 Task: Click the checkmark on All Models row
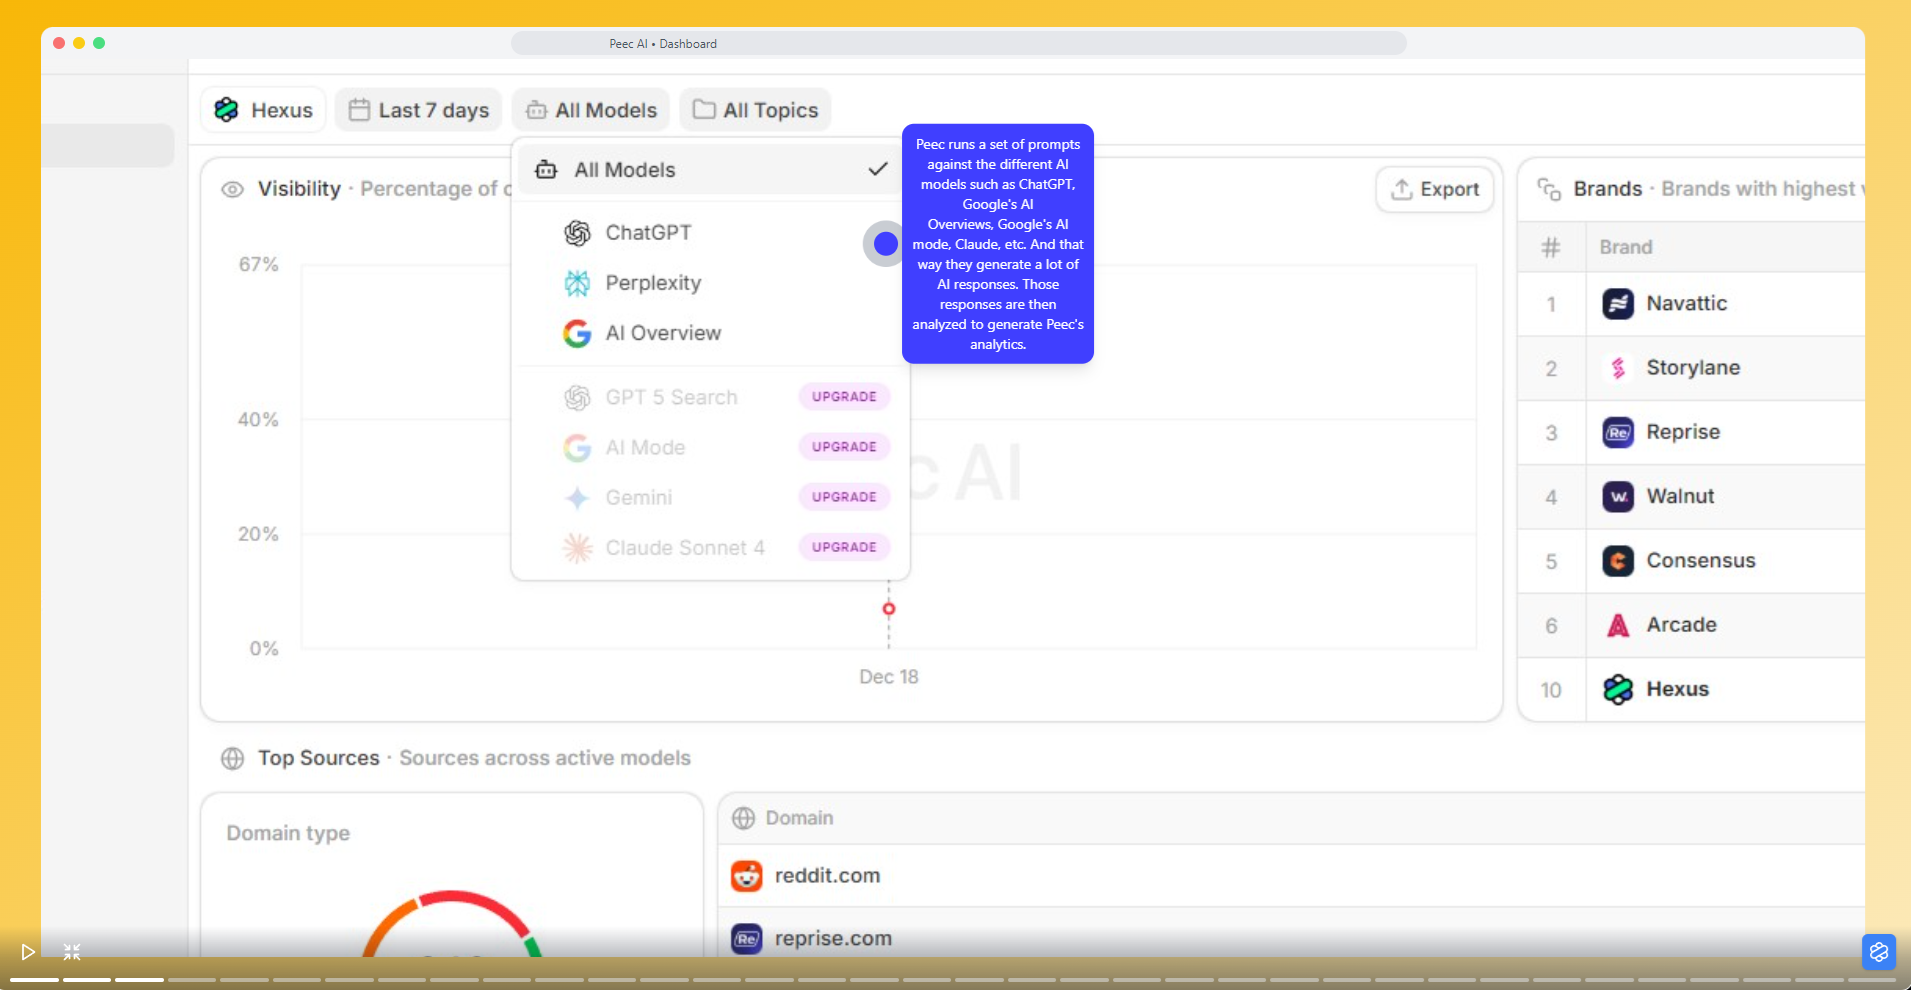(878, 169)
